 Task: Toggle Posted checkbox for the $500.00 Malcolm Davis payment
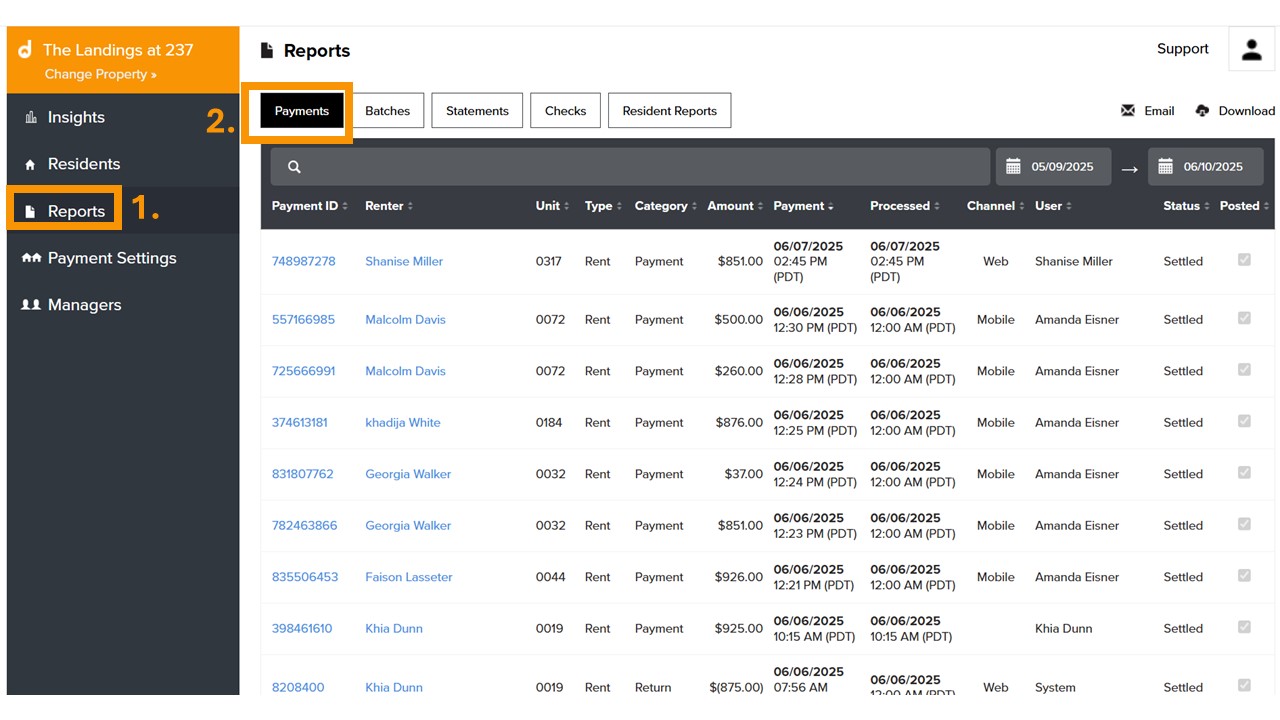point(1244,318)
